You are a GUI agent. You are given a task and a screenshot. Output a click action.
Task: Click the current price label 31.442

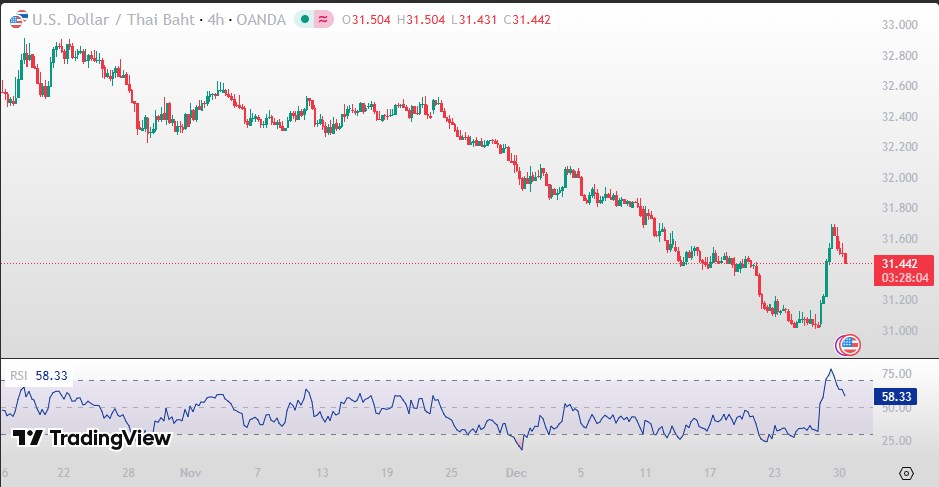900,264
